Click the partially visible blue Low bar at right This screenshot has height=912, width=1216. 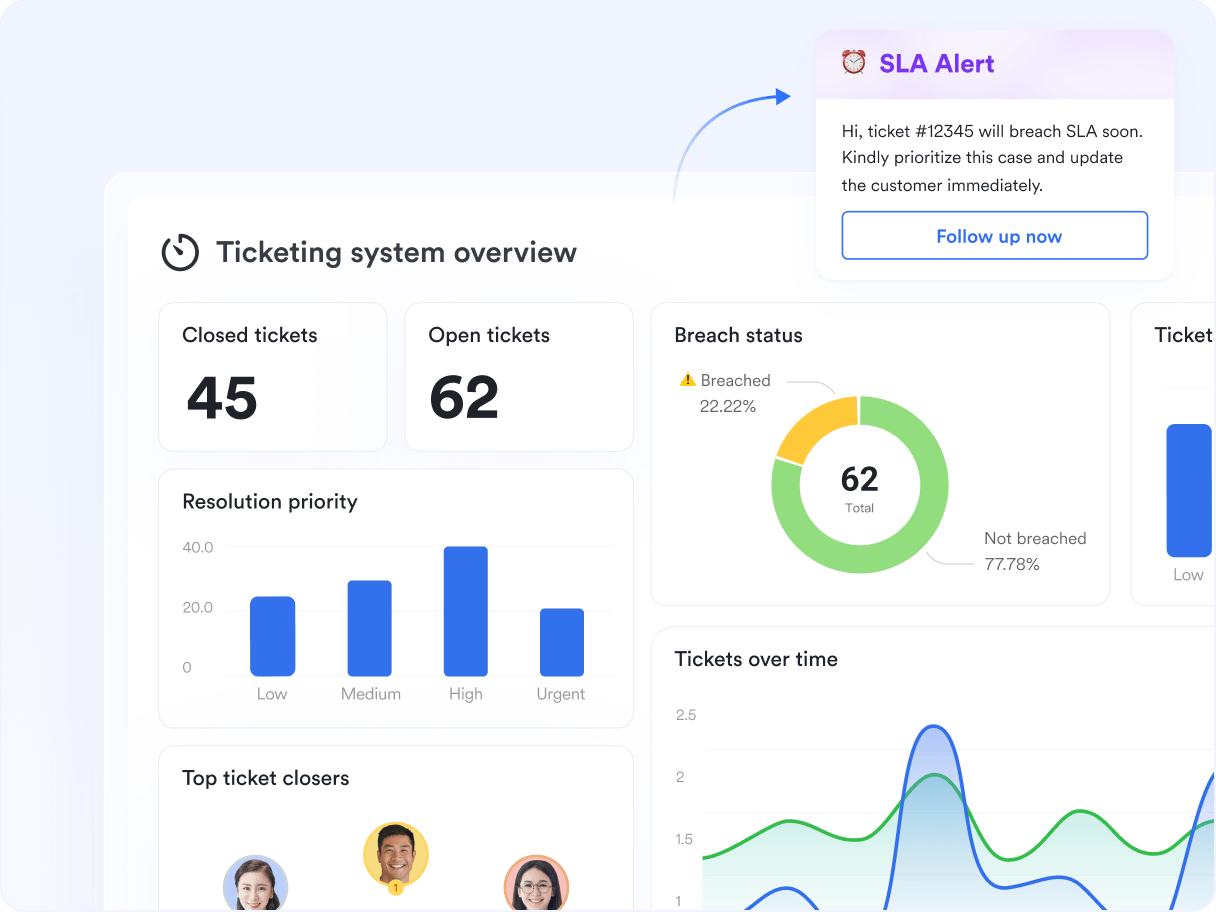point(1188,490)
